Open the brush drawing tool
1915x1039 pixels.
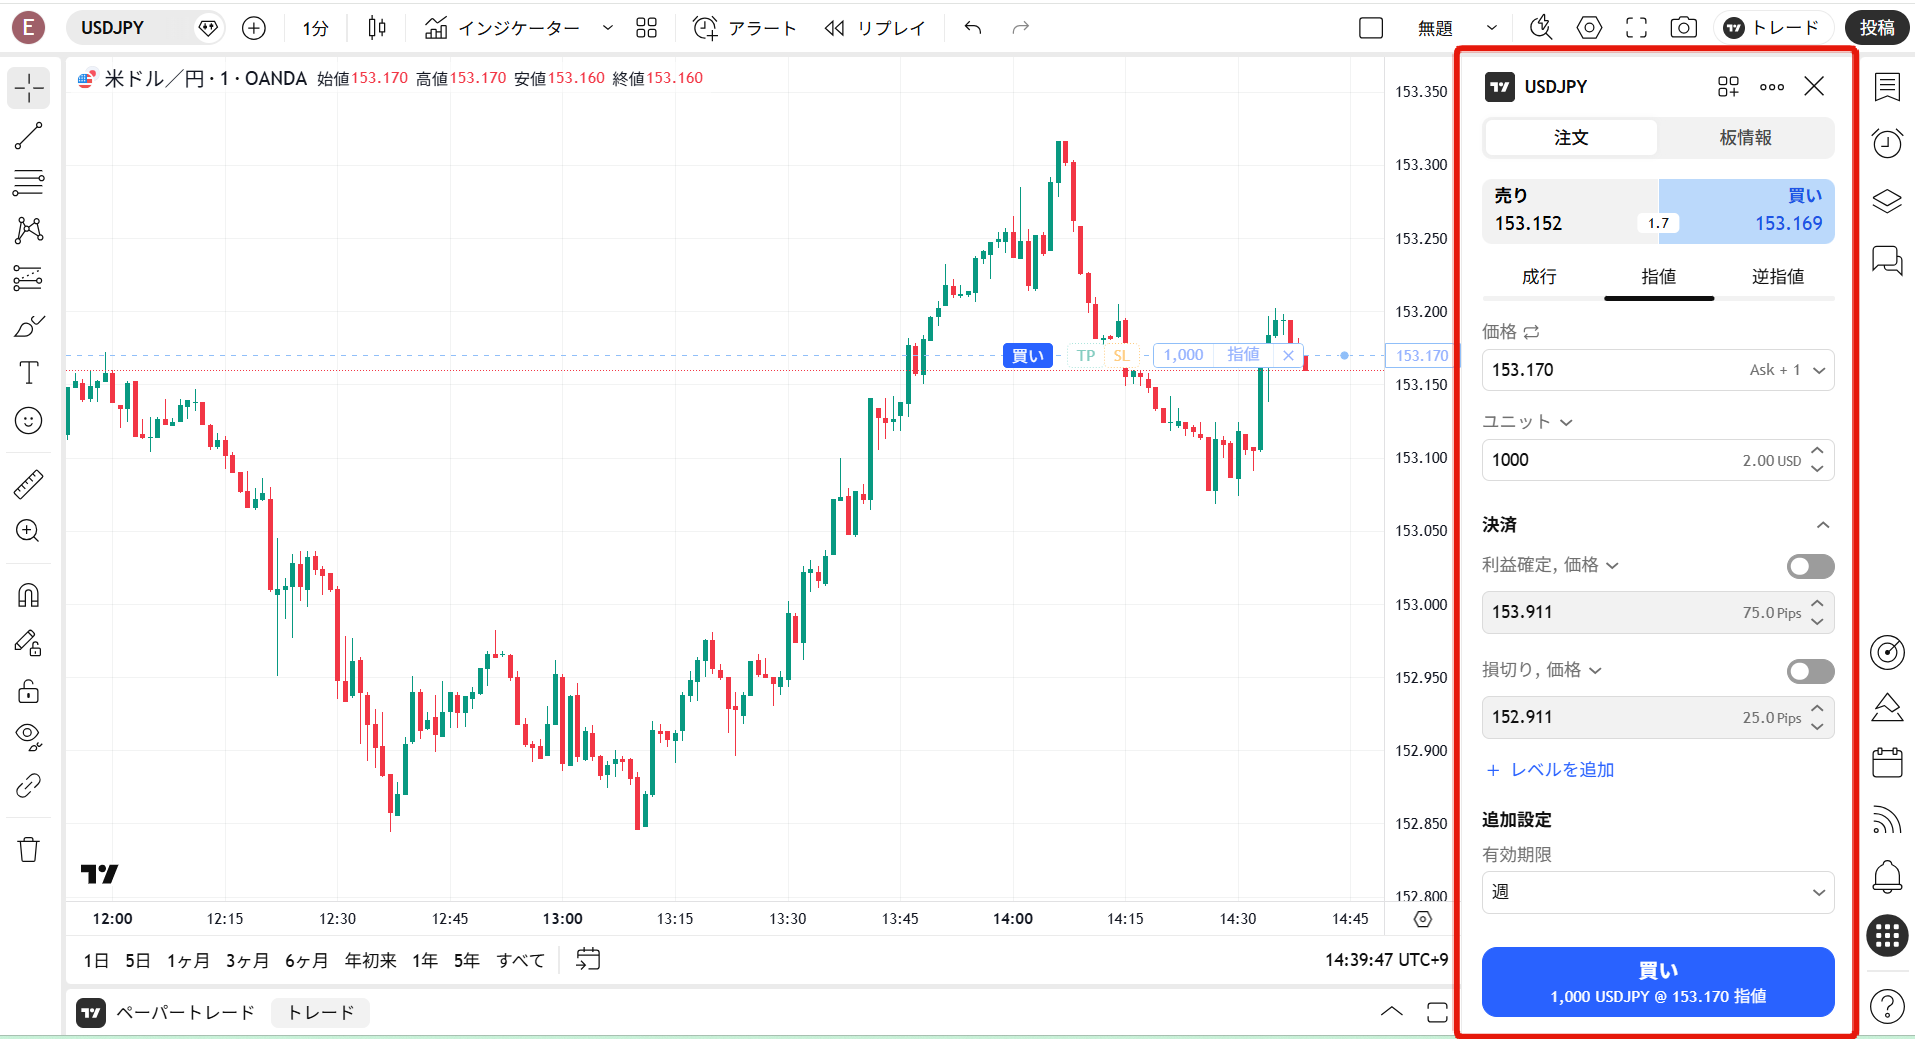coord(29,325)
